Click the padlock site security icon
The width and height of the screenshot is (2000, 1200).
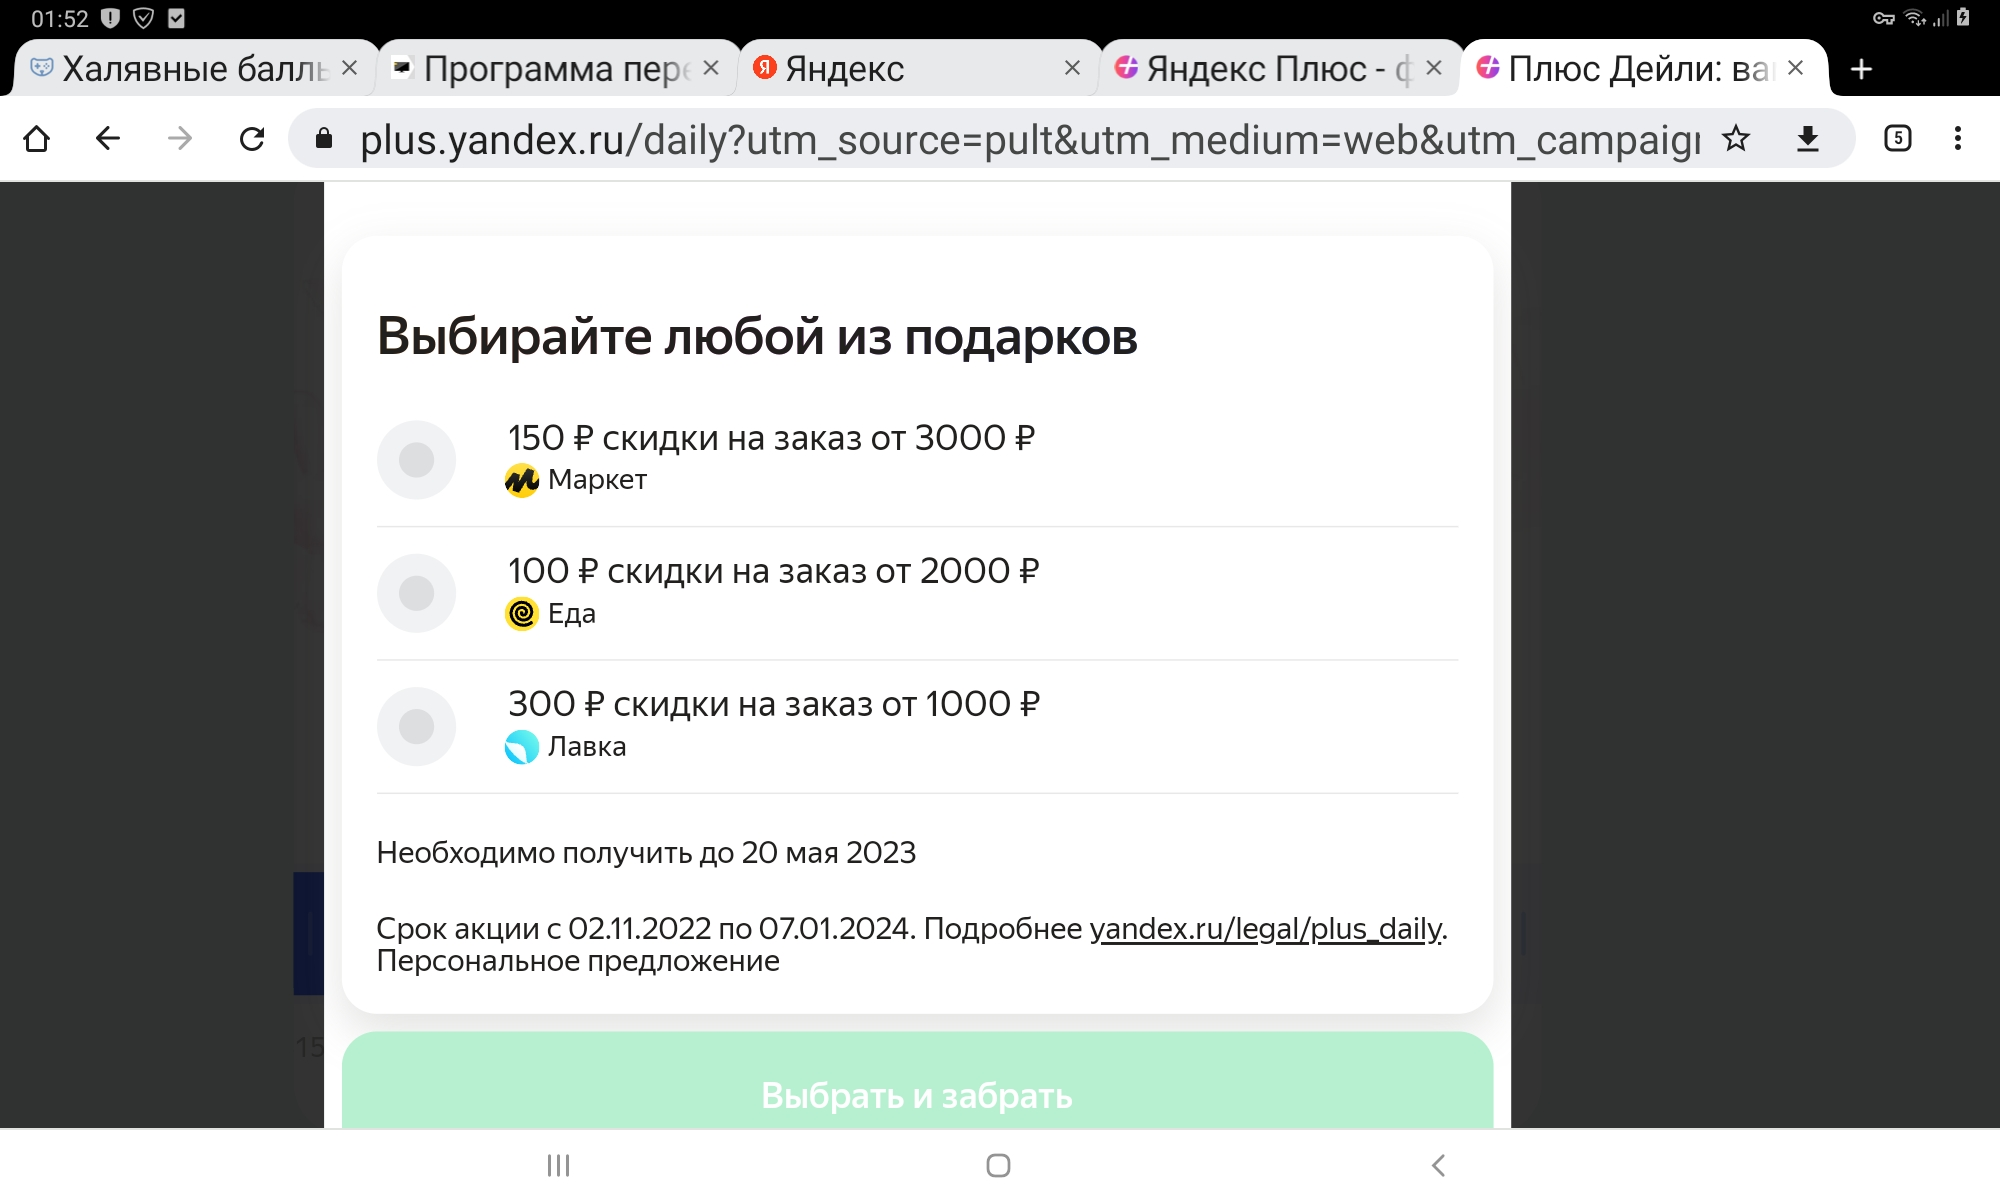click(323, 138)
